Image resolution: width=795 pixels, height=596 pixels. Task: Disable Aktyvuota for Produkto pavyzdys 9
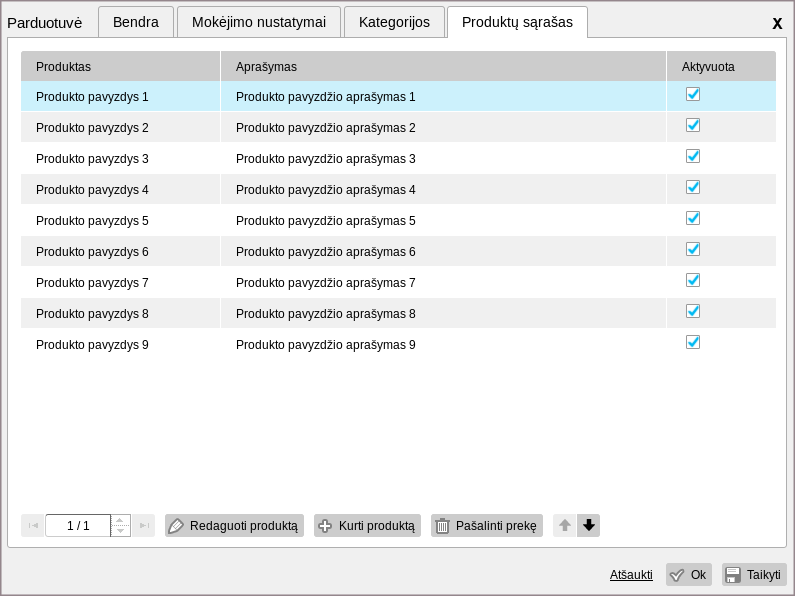tap(693, 342)
